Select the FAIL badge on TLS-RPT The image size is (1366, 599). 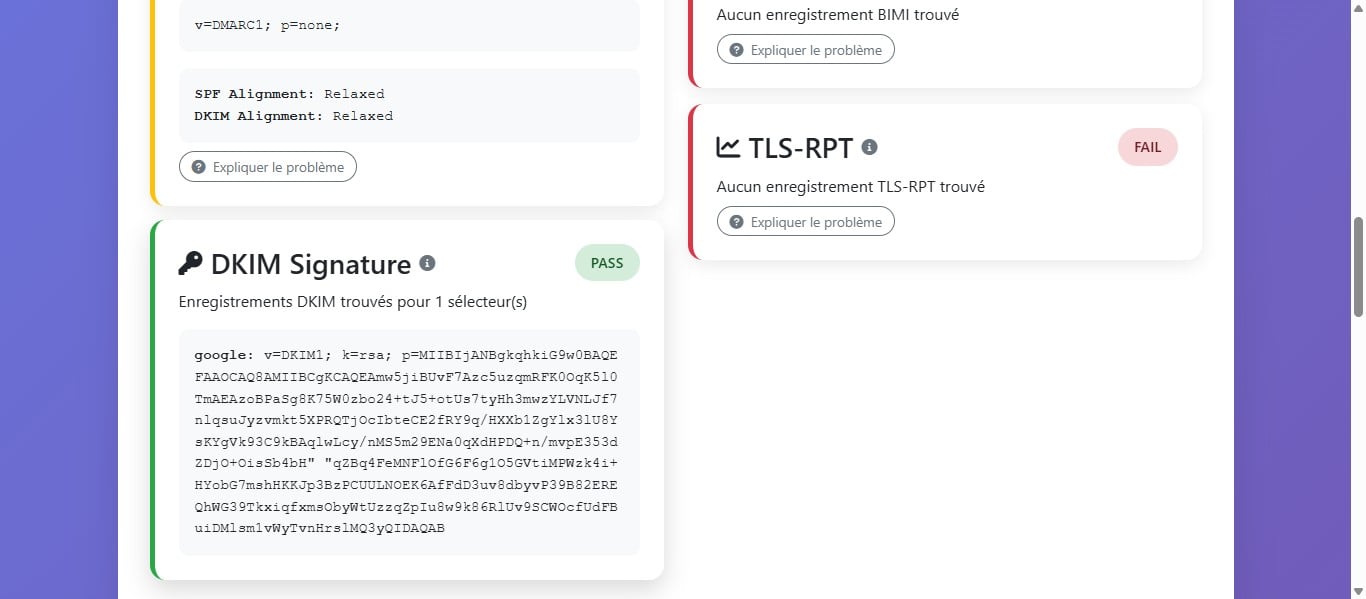[1147, 146]
